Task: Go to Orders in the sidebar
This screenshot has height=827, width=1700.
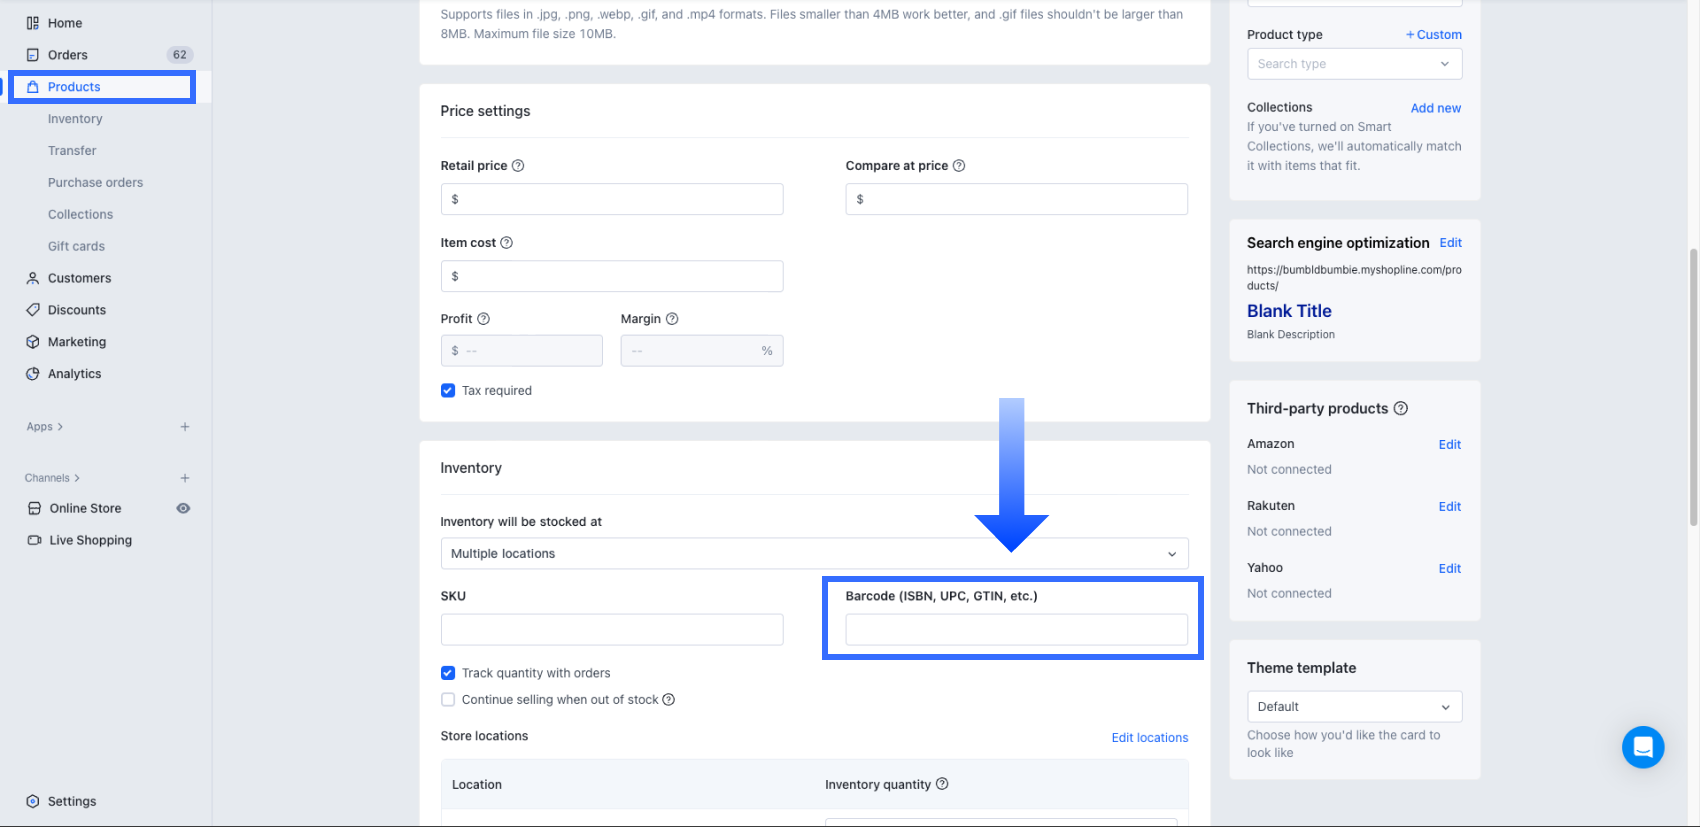Action: 68,55
